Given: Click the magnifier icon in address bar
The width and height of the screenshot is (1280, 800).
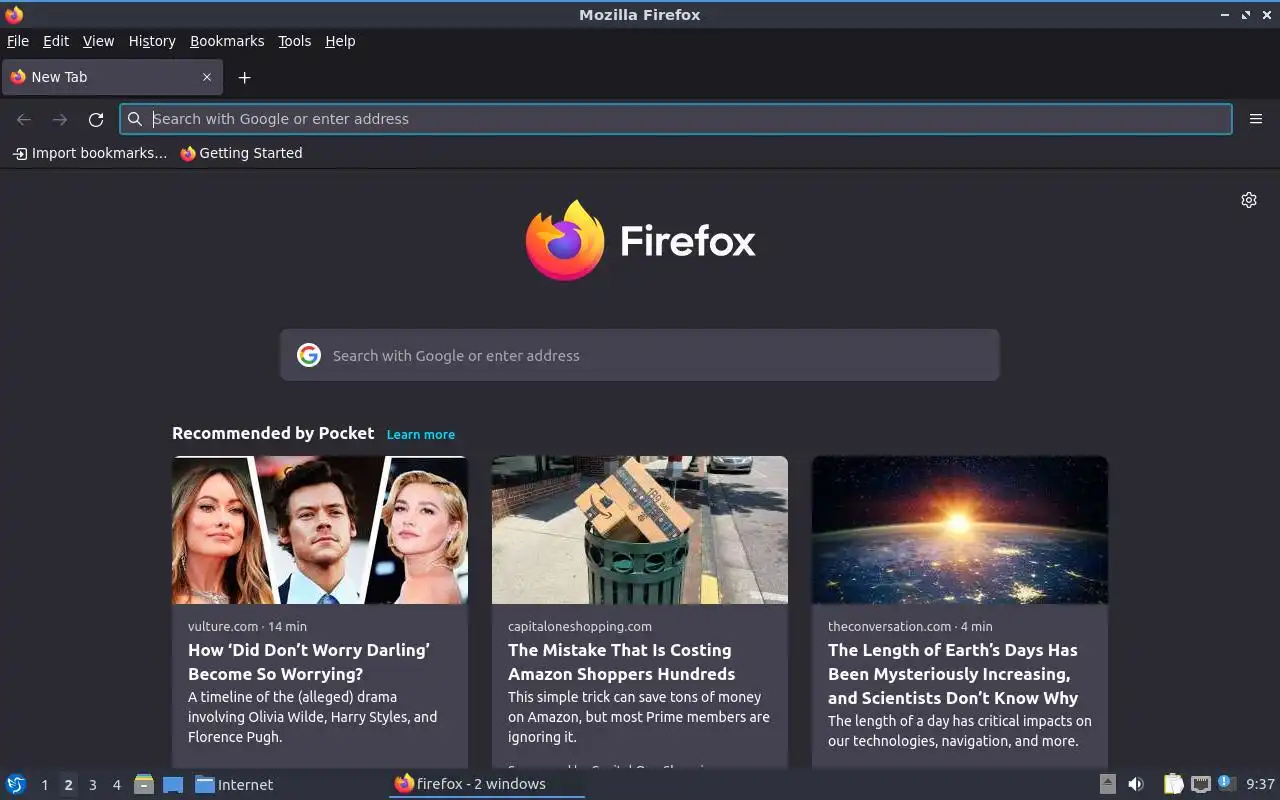Looking at the screenshot, I should click(x=135, y=119).
